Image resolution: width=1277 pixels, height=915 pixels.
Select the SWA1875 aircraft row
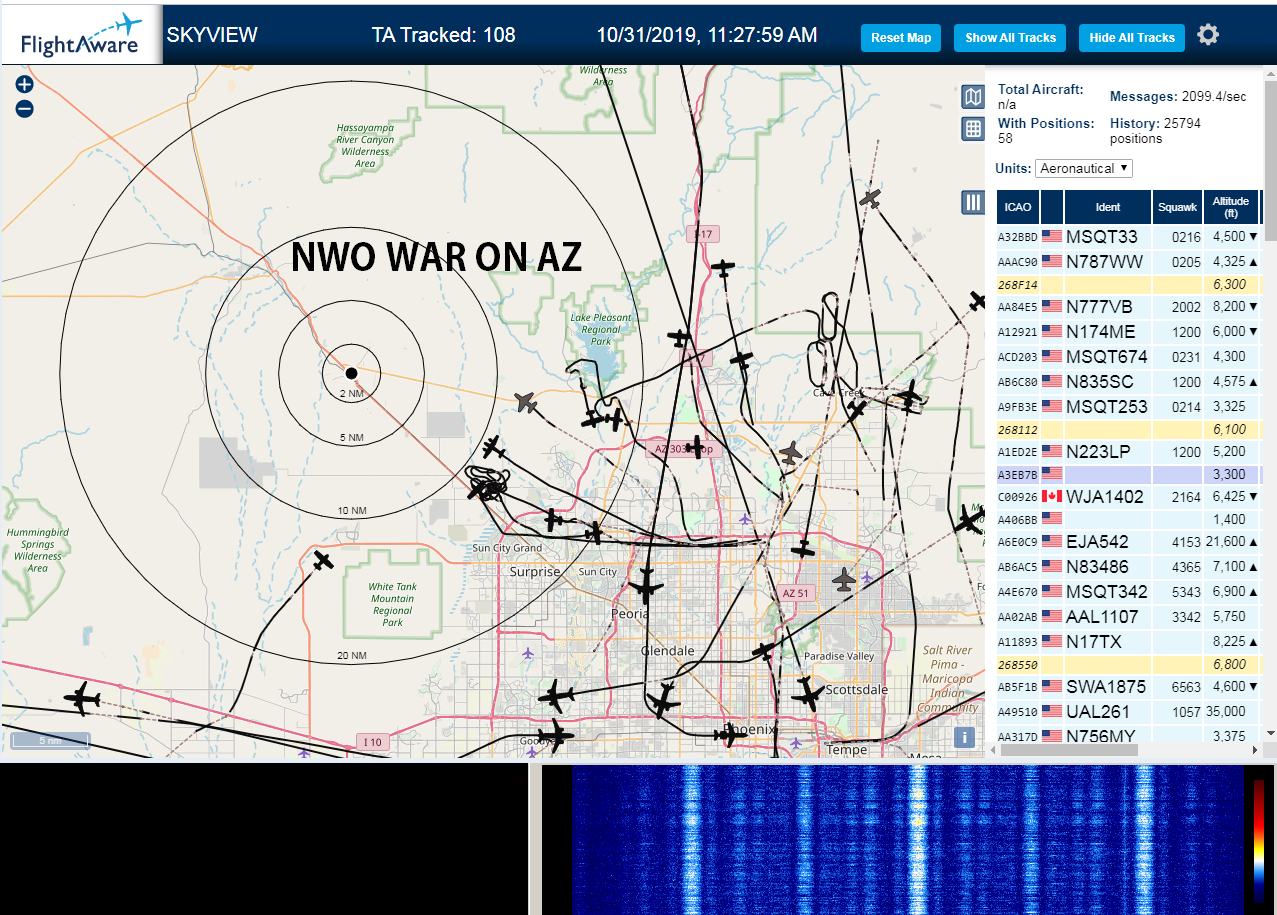(x=1129, y=687)
